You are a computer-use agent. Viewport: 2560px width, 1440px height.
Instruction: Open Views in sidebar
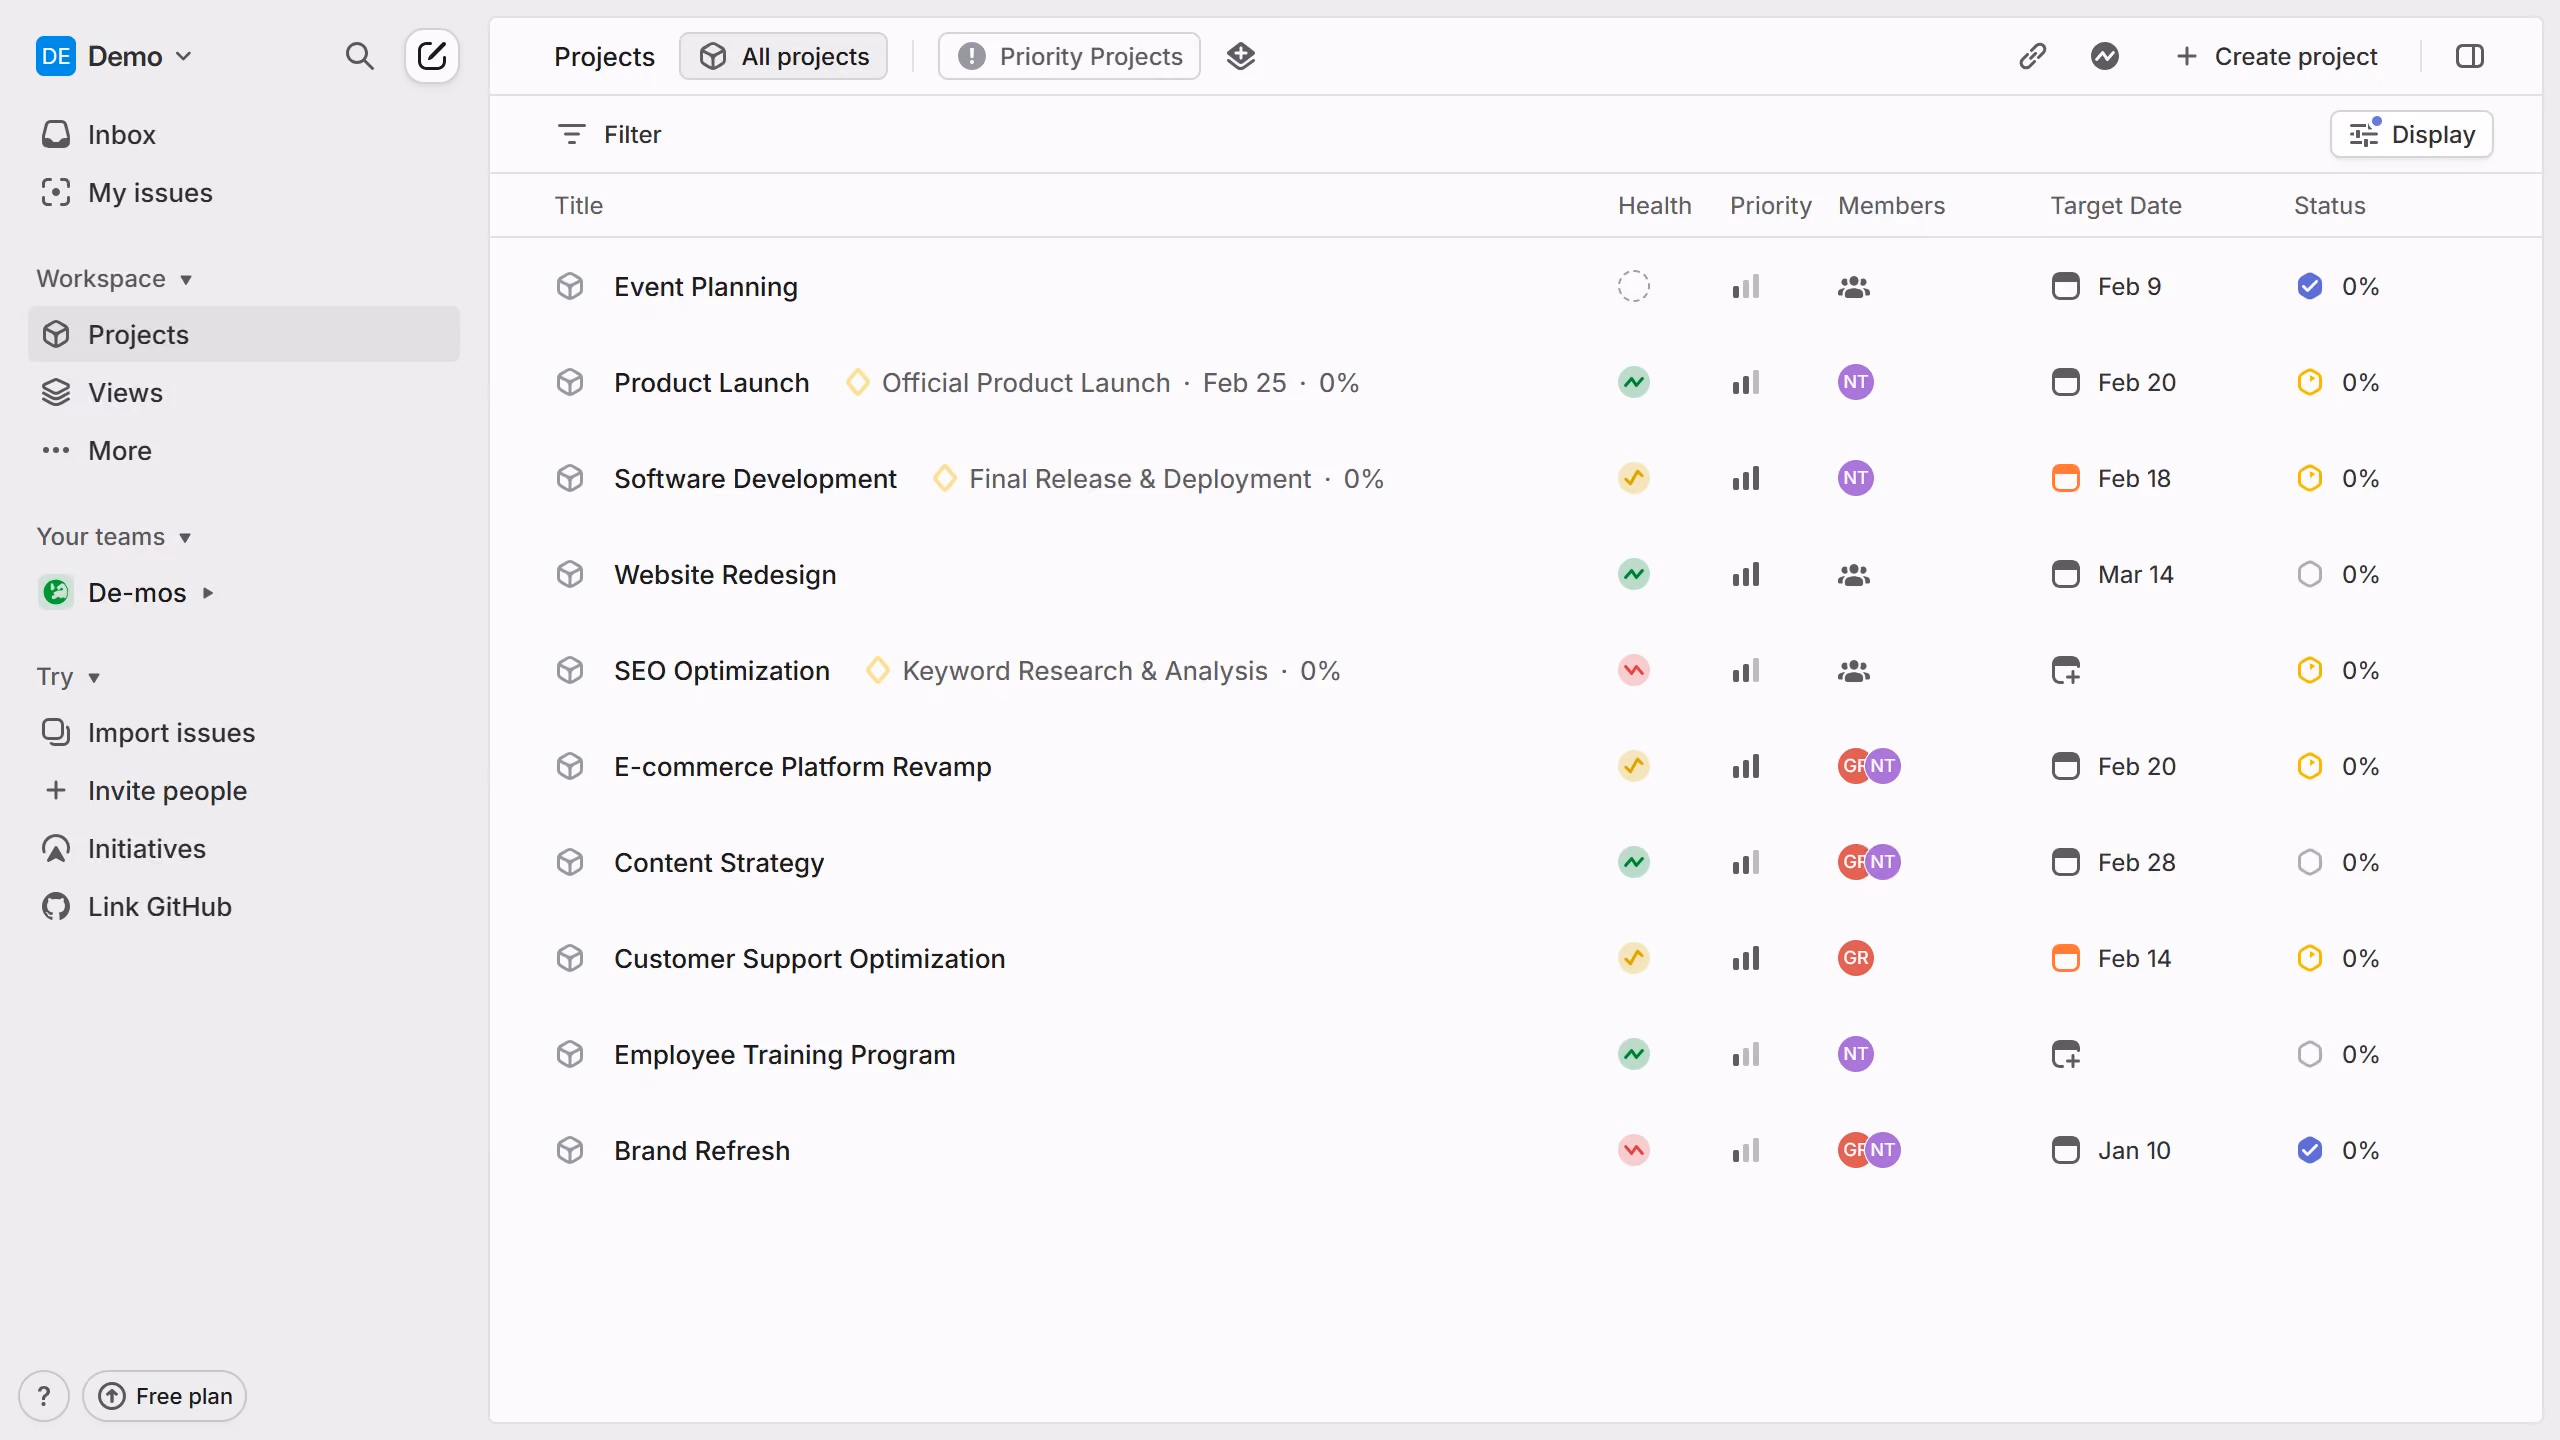(x=244, y=393)
